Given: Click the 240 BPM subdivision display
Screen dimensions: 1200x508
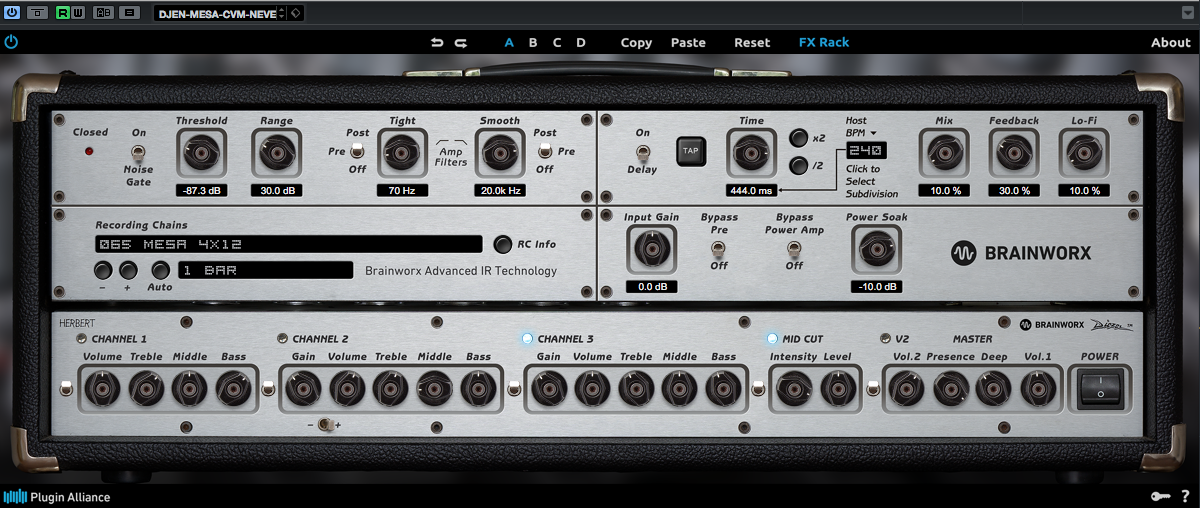Looking at the screenshot, I should pos(864,151).
